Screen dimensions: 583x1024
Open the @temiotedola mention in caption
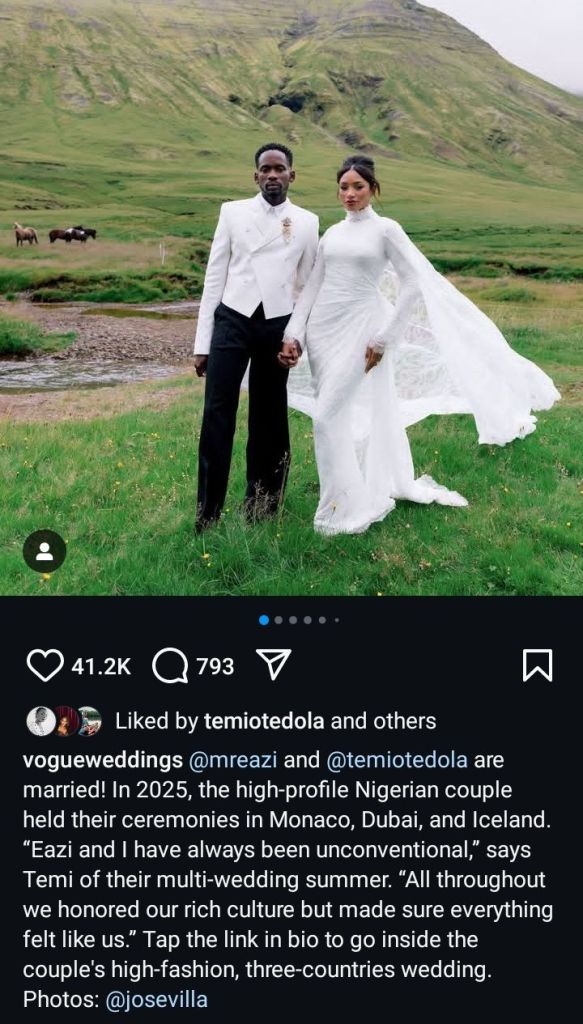[x=397, y=760]
